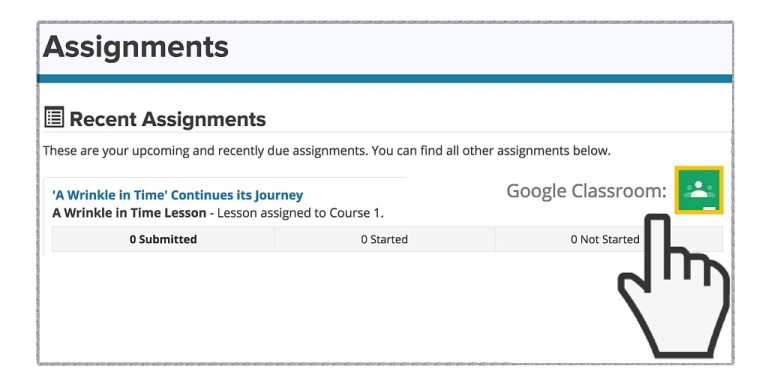Click the list icon beside Recent Assignments

pyautogui.click(x=54, y=118)
